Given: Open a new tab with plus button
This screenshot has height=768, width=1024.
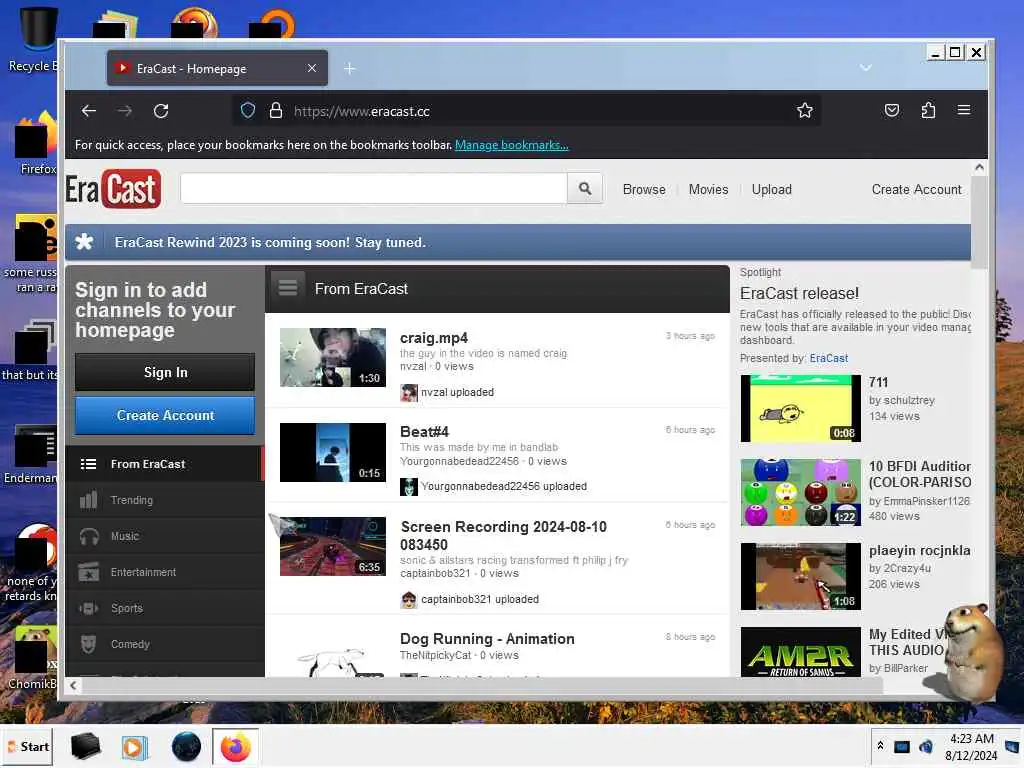Looking at the screenshot, I should pyautogui.click(x=349, y=68).
